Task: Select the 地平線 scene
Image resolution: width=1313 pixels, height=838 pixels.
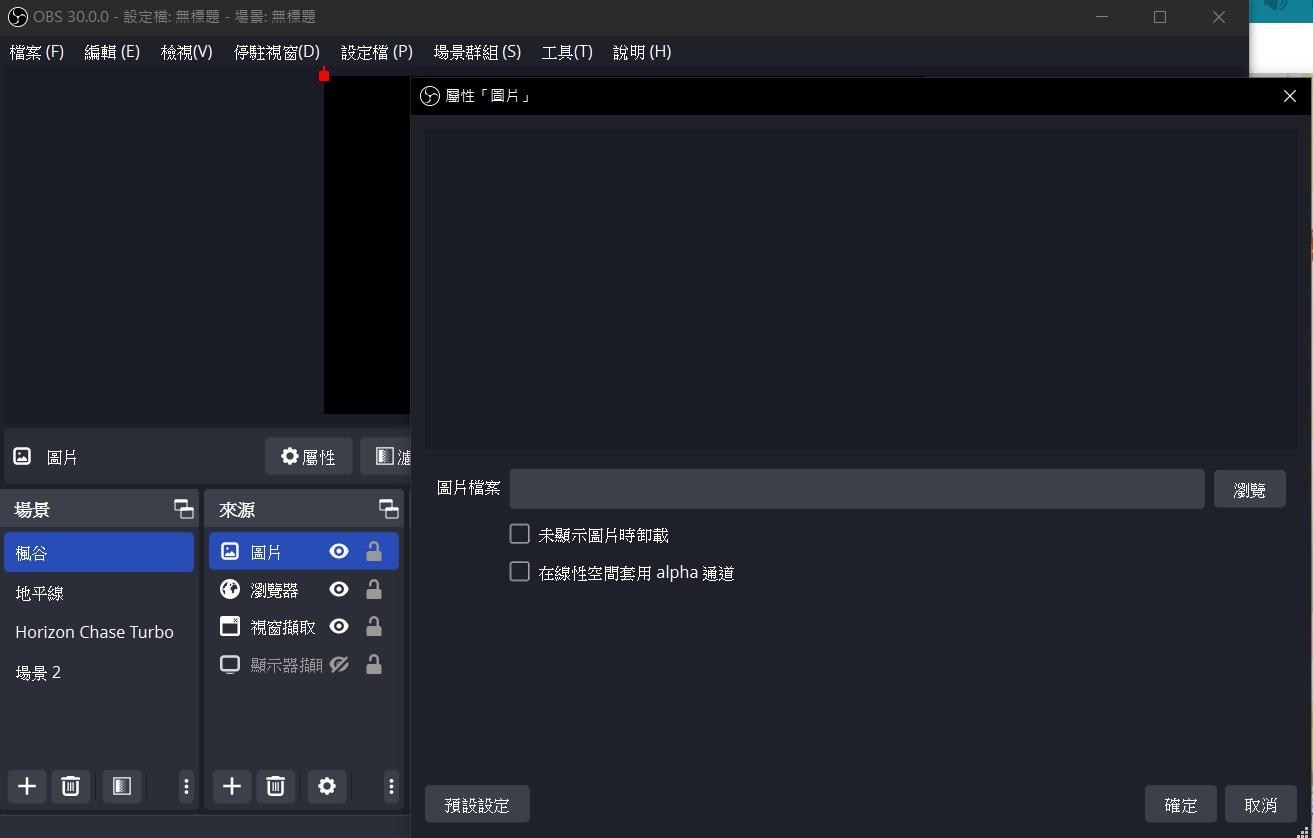Action: tap(40, 592)
